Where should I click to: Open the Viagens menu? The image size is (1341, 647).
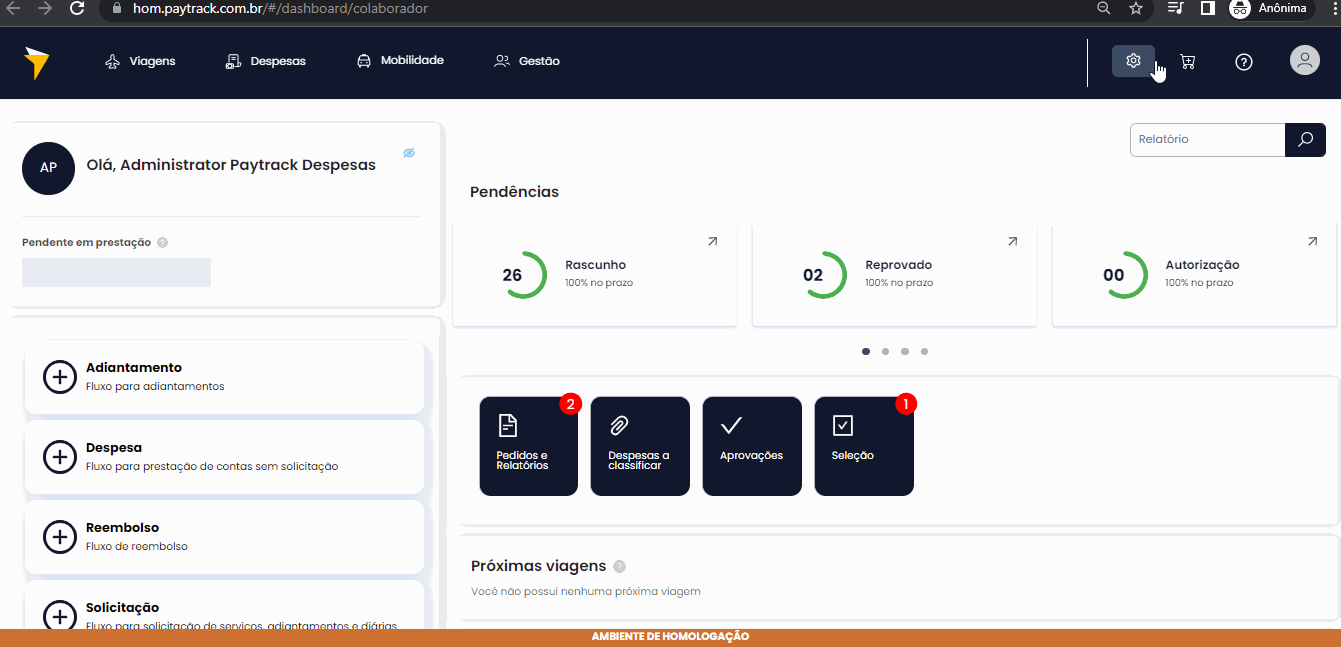pos(140,61)
